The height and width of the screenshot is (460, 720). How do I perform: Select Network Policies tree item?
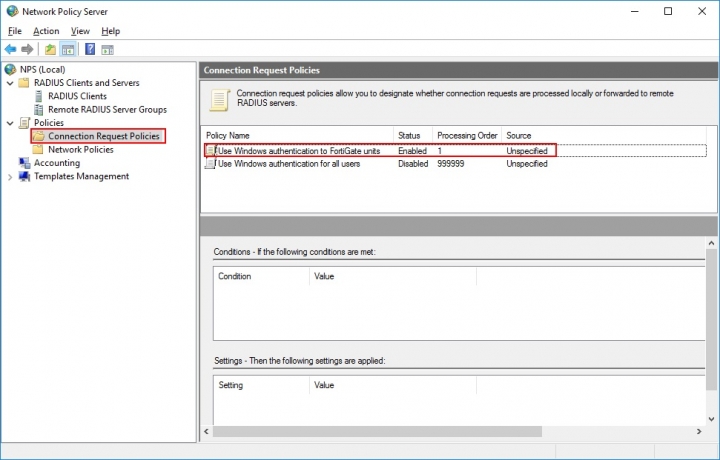(81, 149)
